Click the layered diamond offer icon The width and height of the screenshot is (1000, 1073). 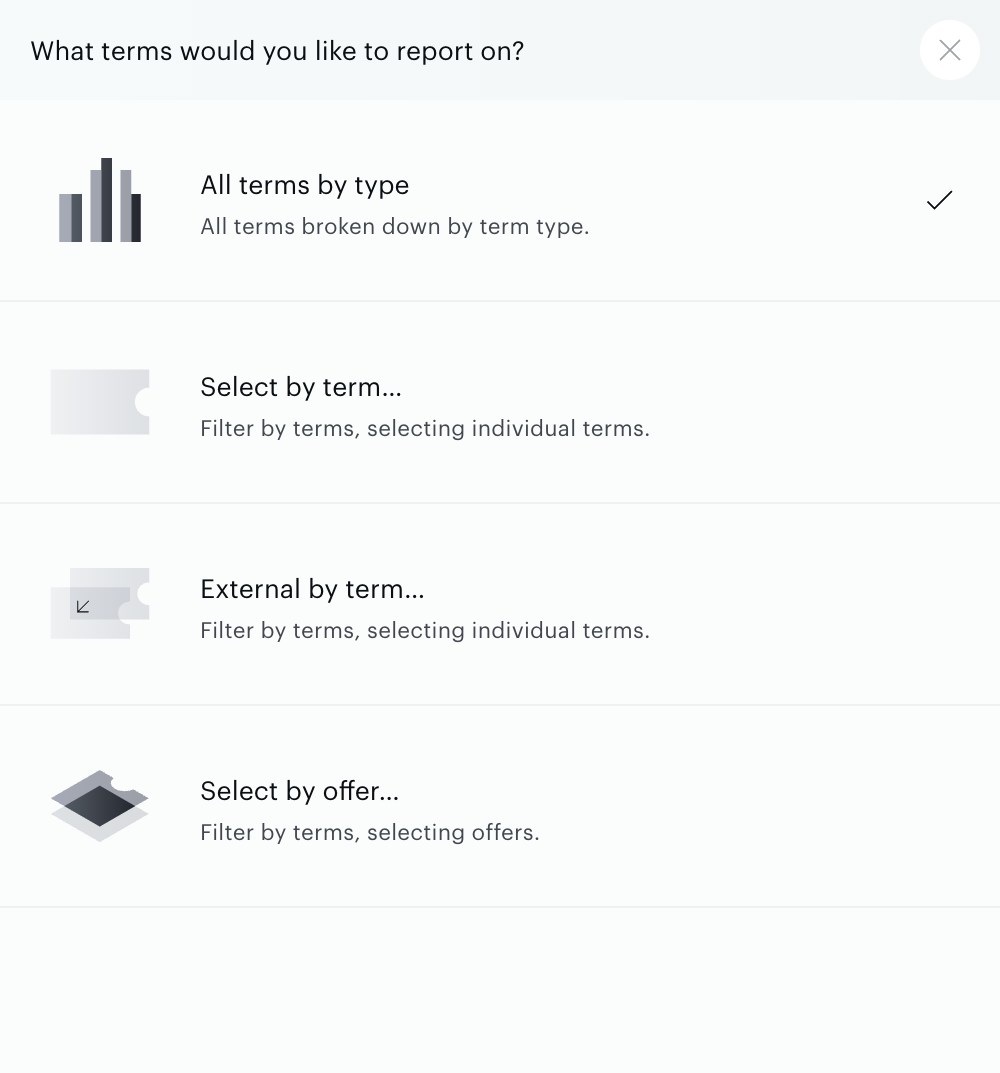[x=100, y=805]
